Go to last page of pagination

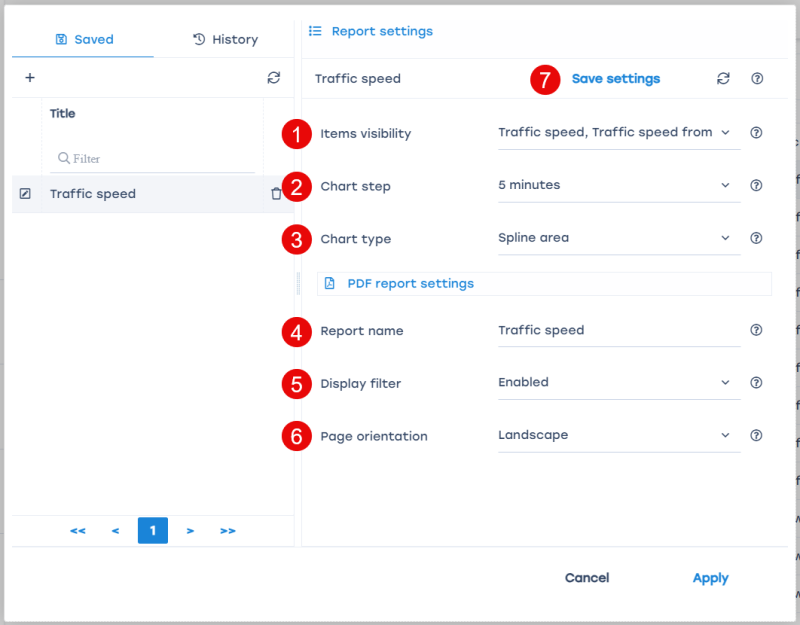point(228,531)
